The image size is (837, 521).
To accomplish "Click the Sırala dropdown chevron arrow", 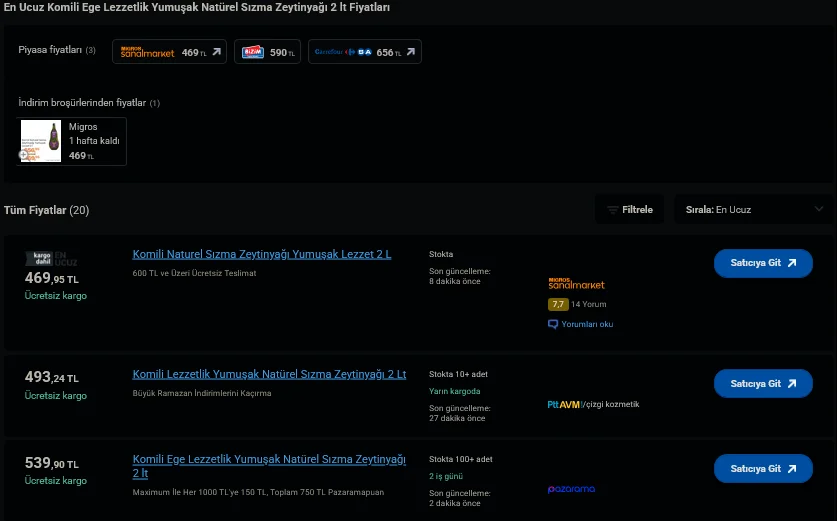I will click(819, 210).
